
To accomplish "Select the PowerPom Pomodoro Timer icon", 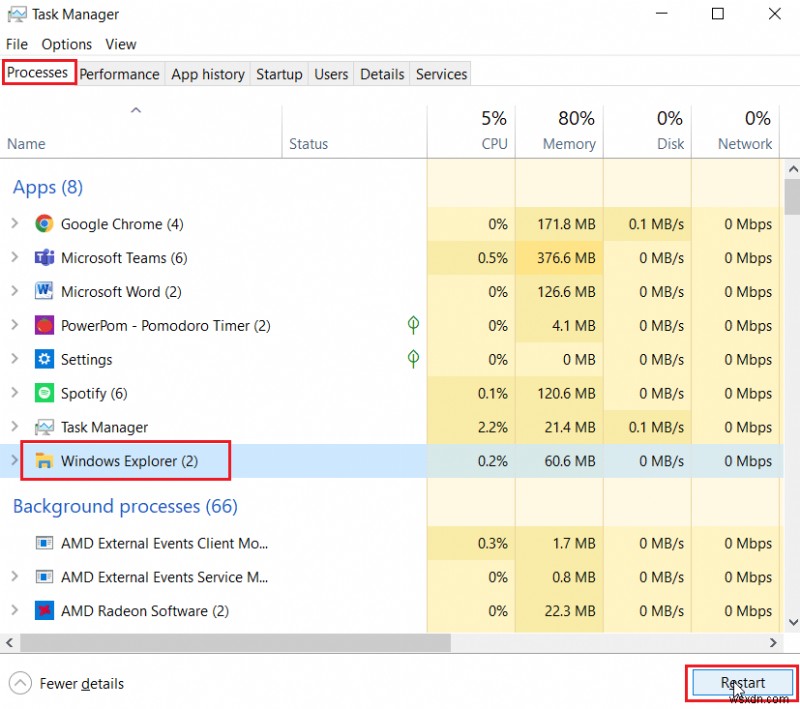I will [x=44, y=325].
